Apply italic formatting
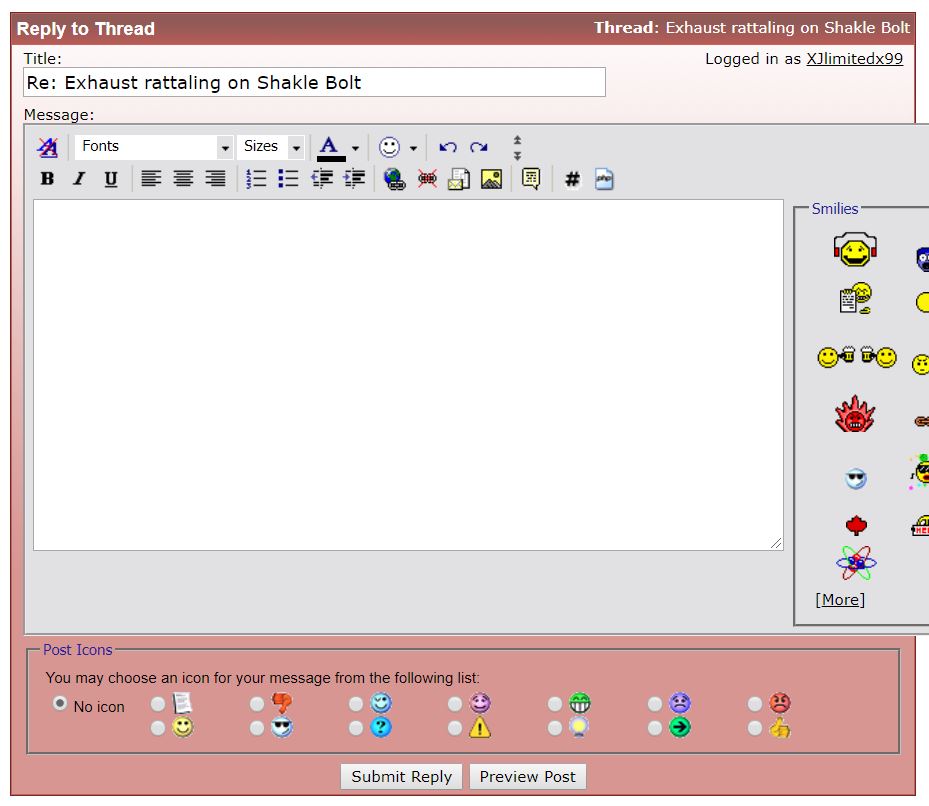 79,179
